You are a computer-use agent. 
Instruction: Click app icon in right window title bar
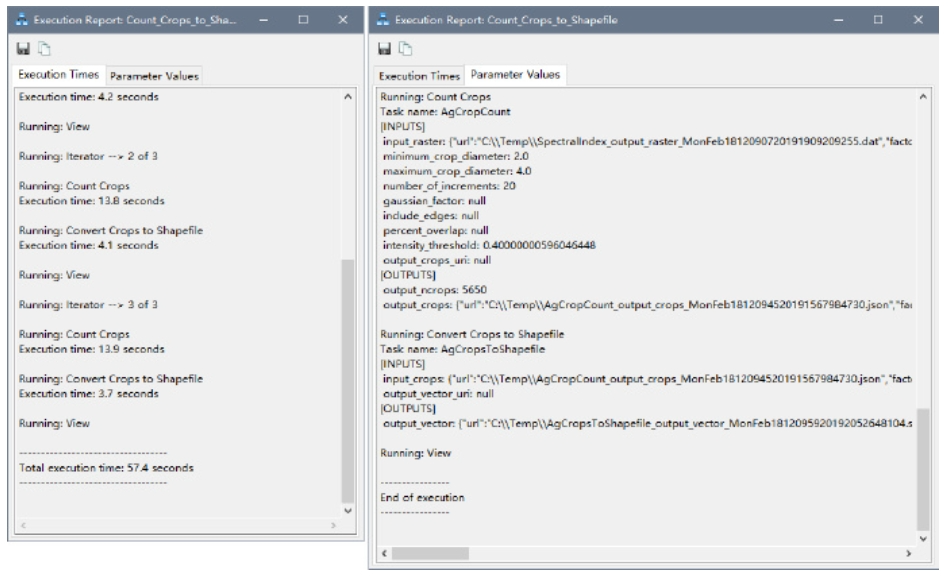[383, 20]
